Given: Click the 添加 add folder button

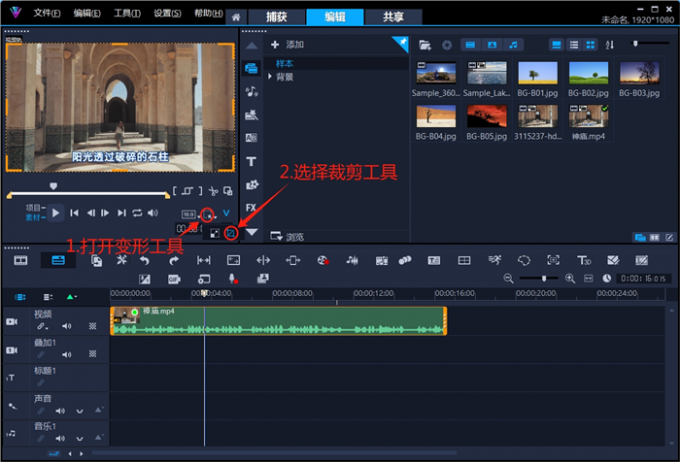Looking at the screenshot, I should pos(288,45).
